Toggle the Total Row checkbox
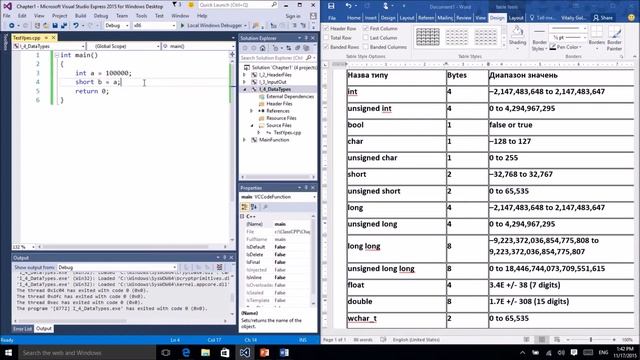The image size is (640, 360). [x=327, y=38]
